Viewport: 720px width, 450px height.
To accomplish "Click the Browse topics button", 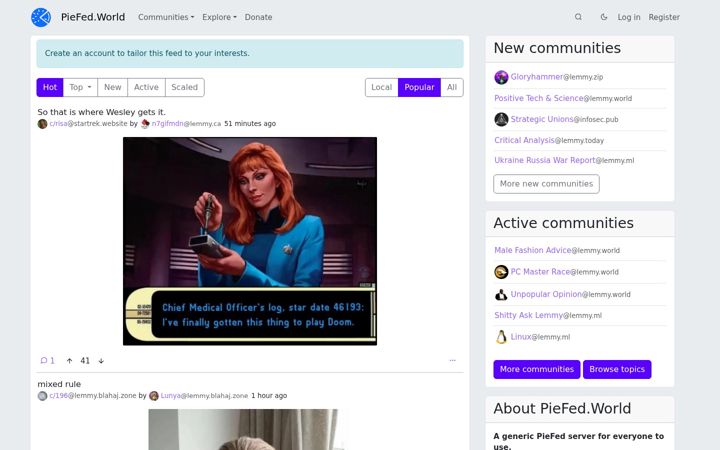I will coord(617,370).
